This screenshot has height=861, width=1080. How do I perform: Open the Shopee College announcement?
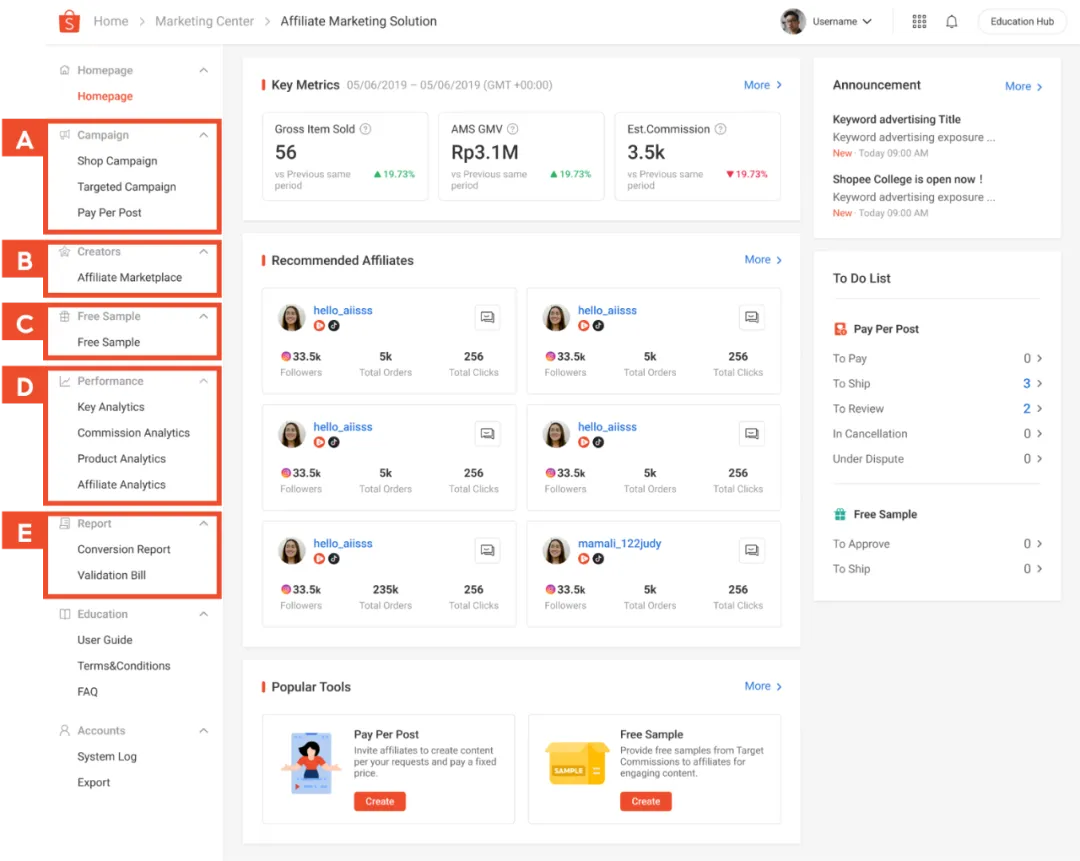pos(913,196)
